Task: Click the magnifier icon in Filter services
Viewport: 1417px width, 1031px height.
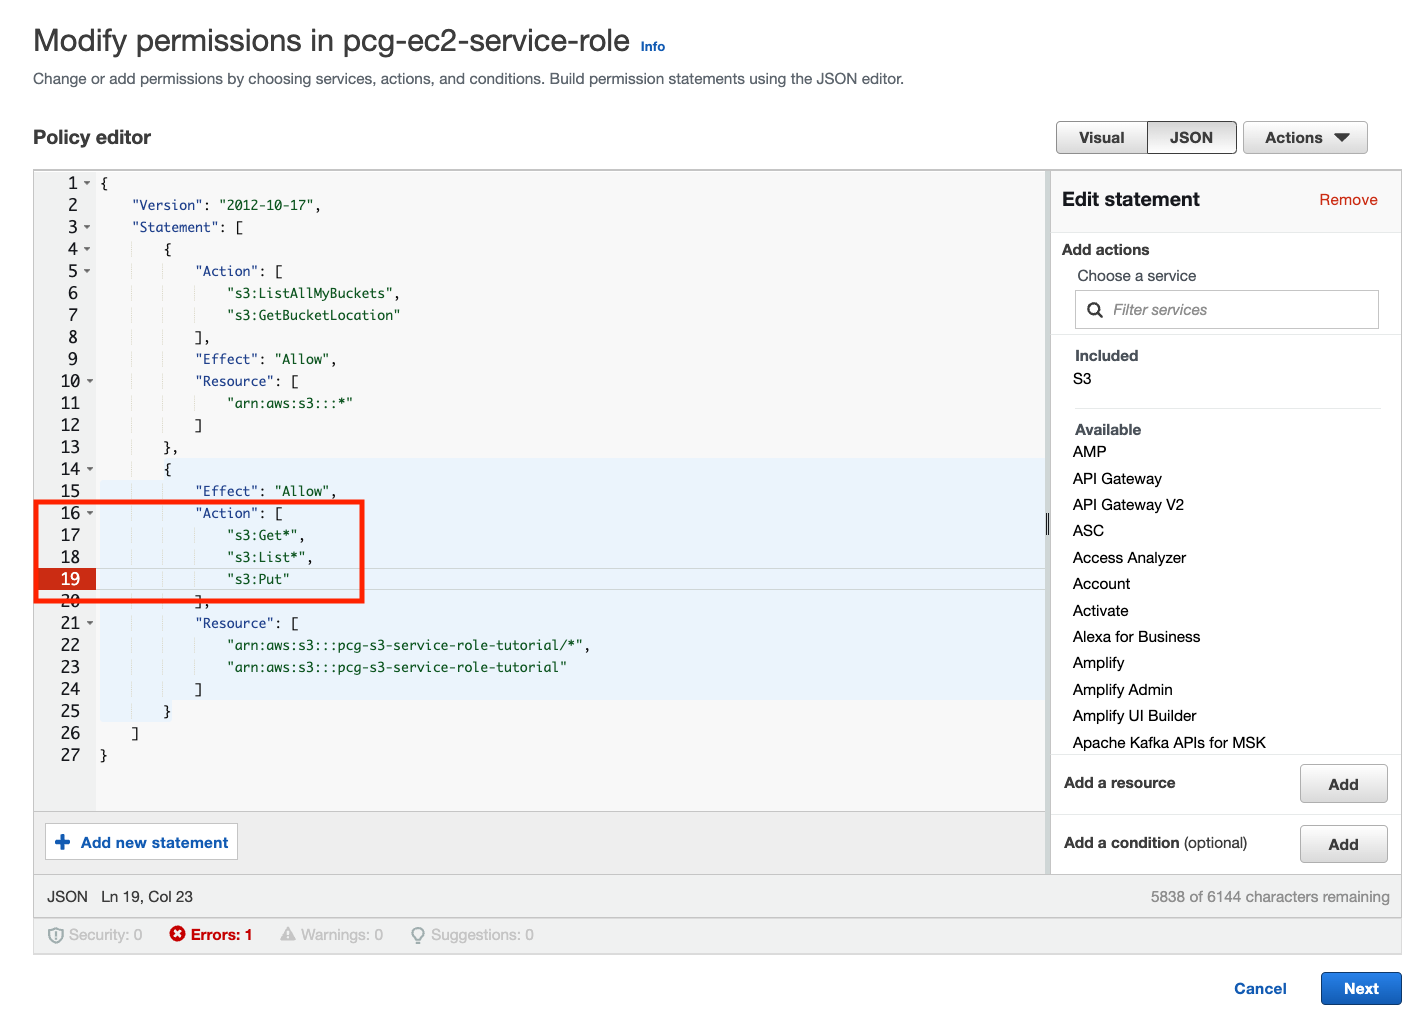Action: tap(1095, 310)
